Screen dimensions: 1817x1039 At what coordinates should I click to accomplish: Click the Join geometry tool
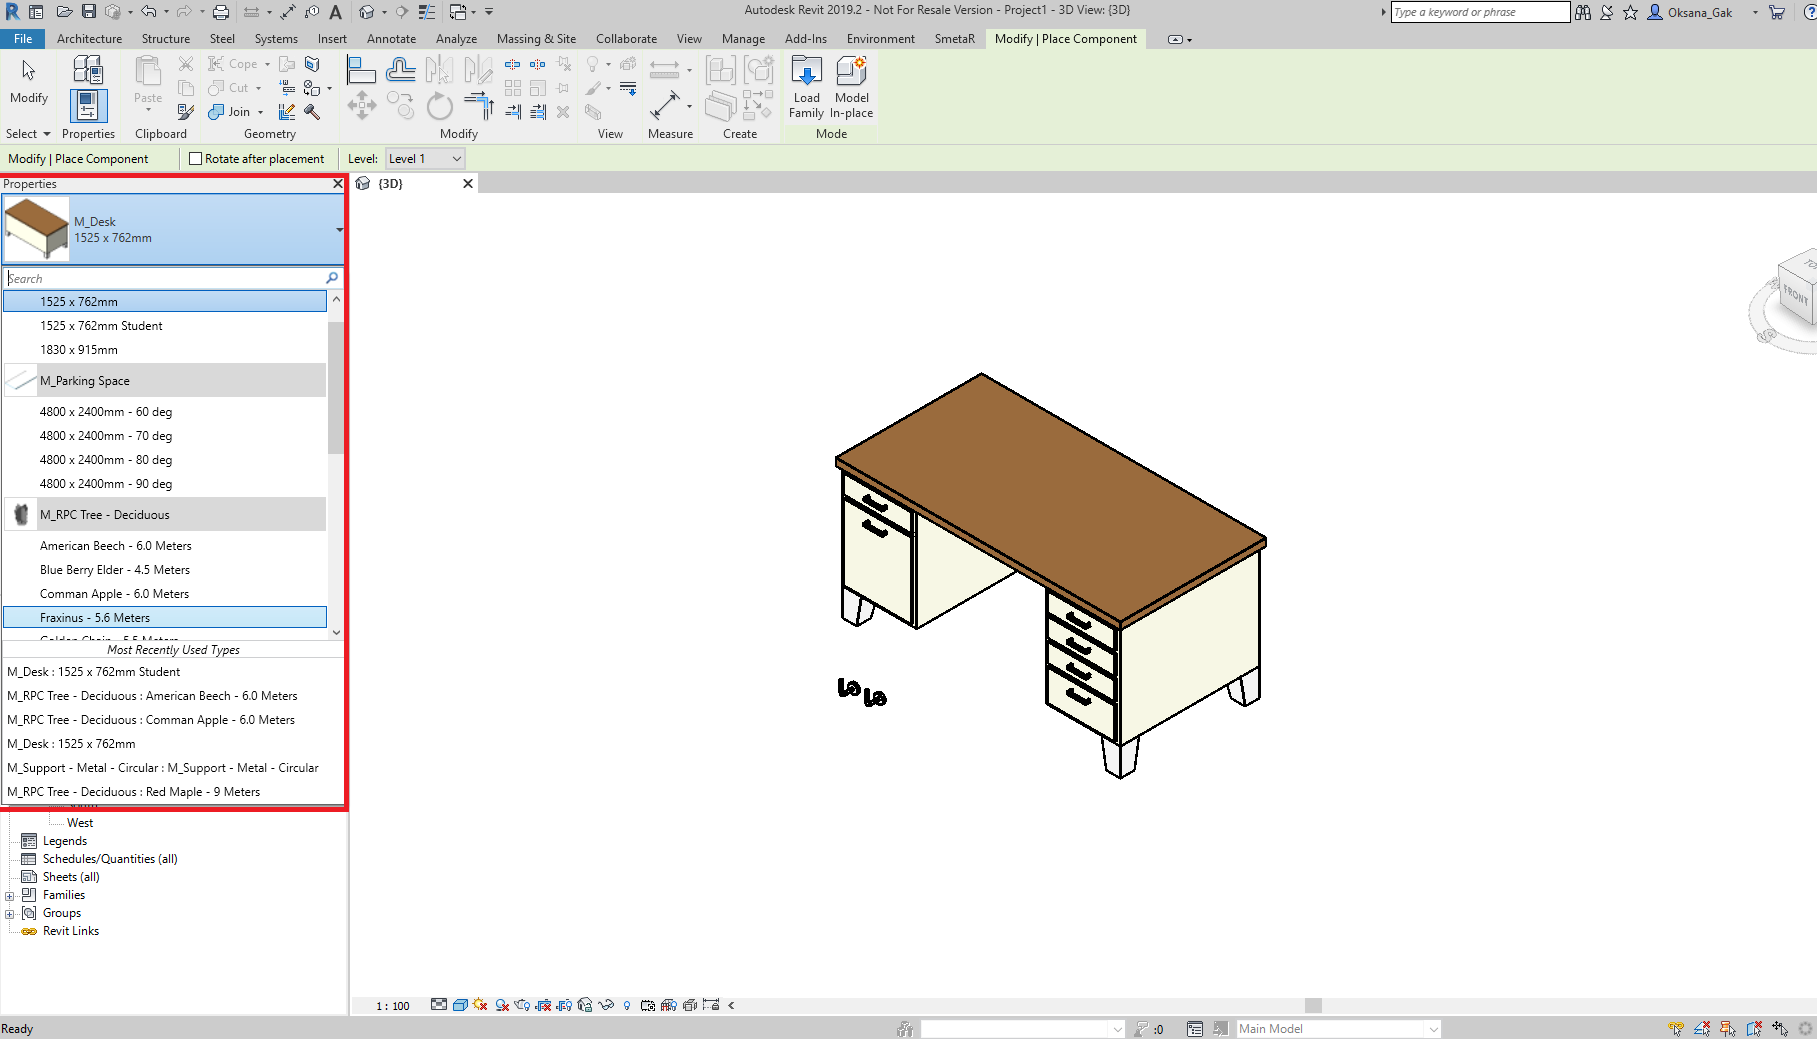click(x=230, y=112)
